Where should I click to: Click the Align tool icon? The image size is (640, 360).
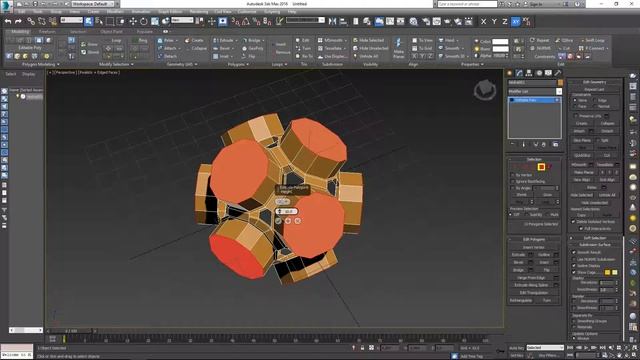pyautogui.click(x=343, y=22)
